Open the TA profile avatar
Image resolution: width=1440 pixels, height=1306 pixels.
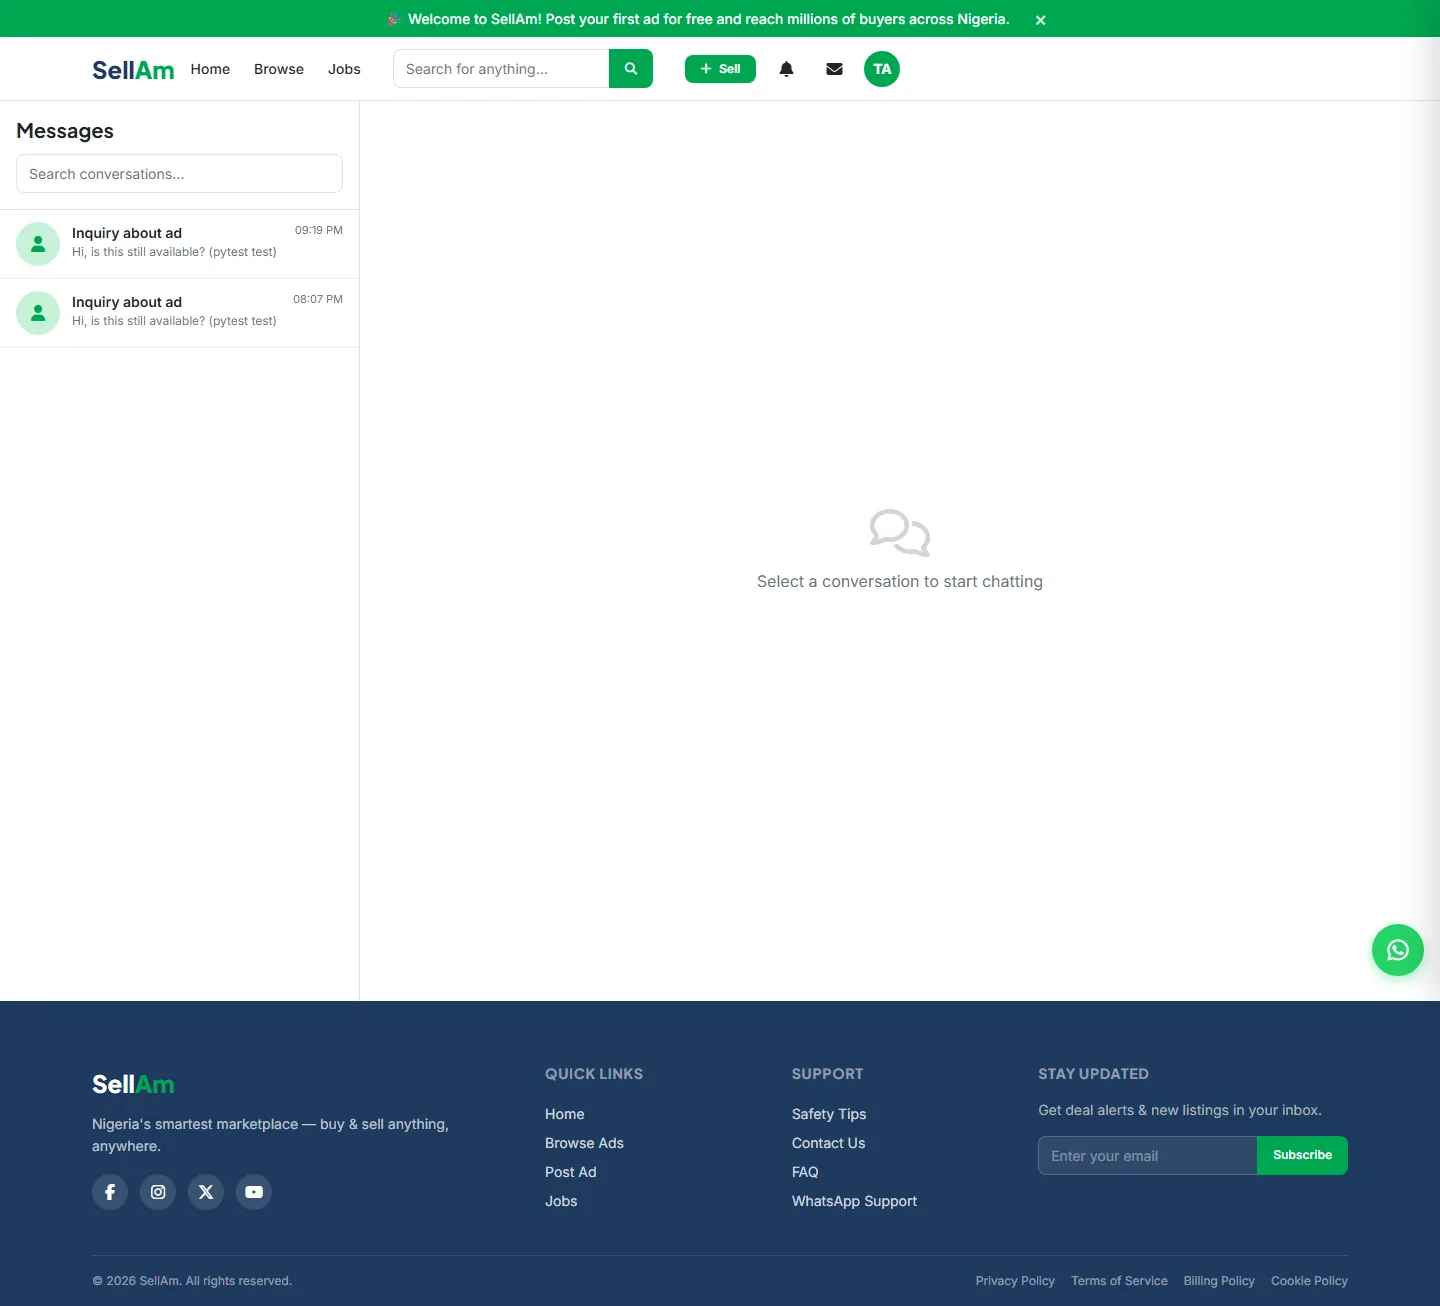[882, 69]
